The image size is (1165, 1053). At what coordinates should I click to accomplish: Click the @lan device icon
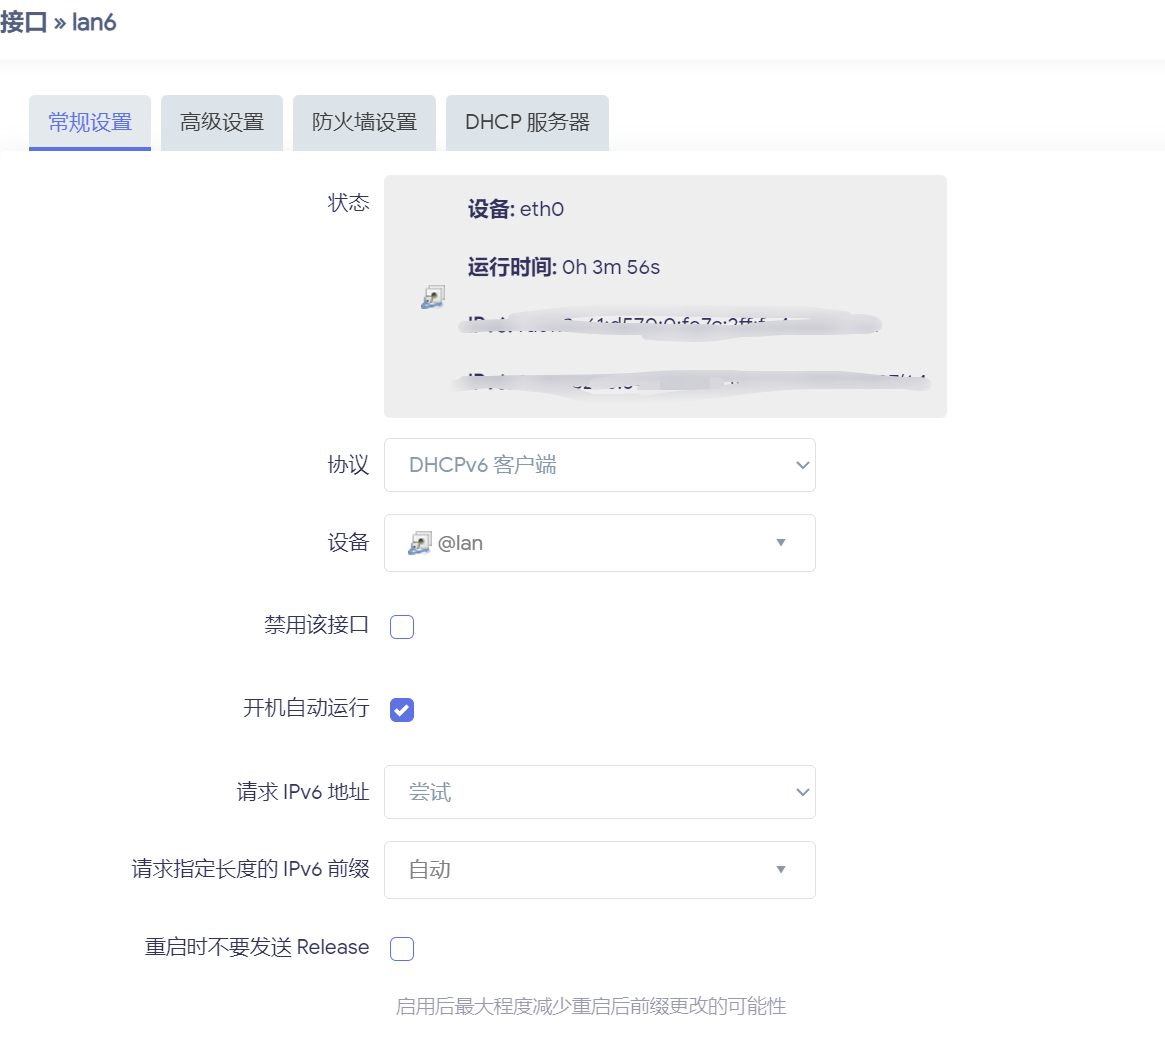[419, 543]
